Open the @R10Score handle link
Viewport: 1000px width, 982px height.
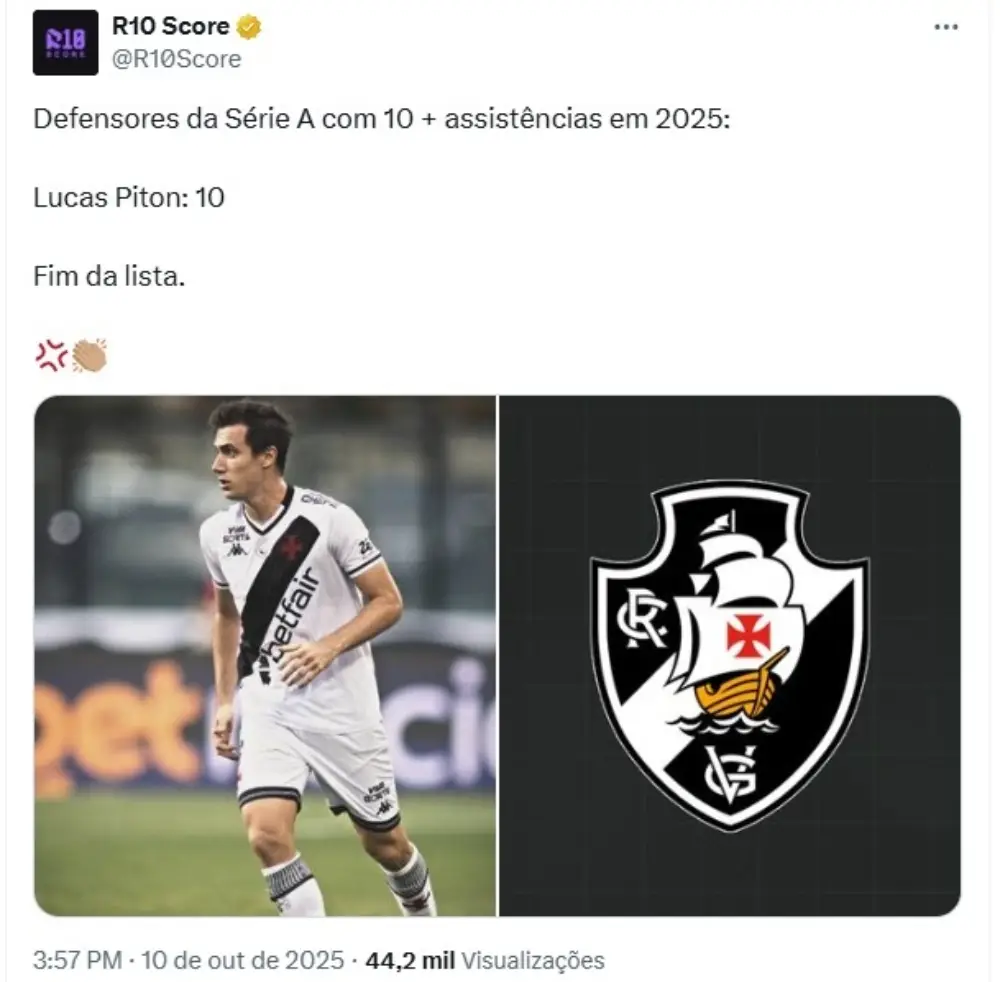(177, 59)
